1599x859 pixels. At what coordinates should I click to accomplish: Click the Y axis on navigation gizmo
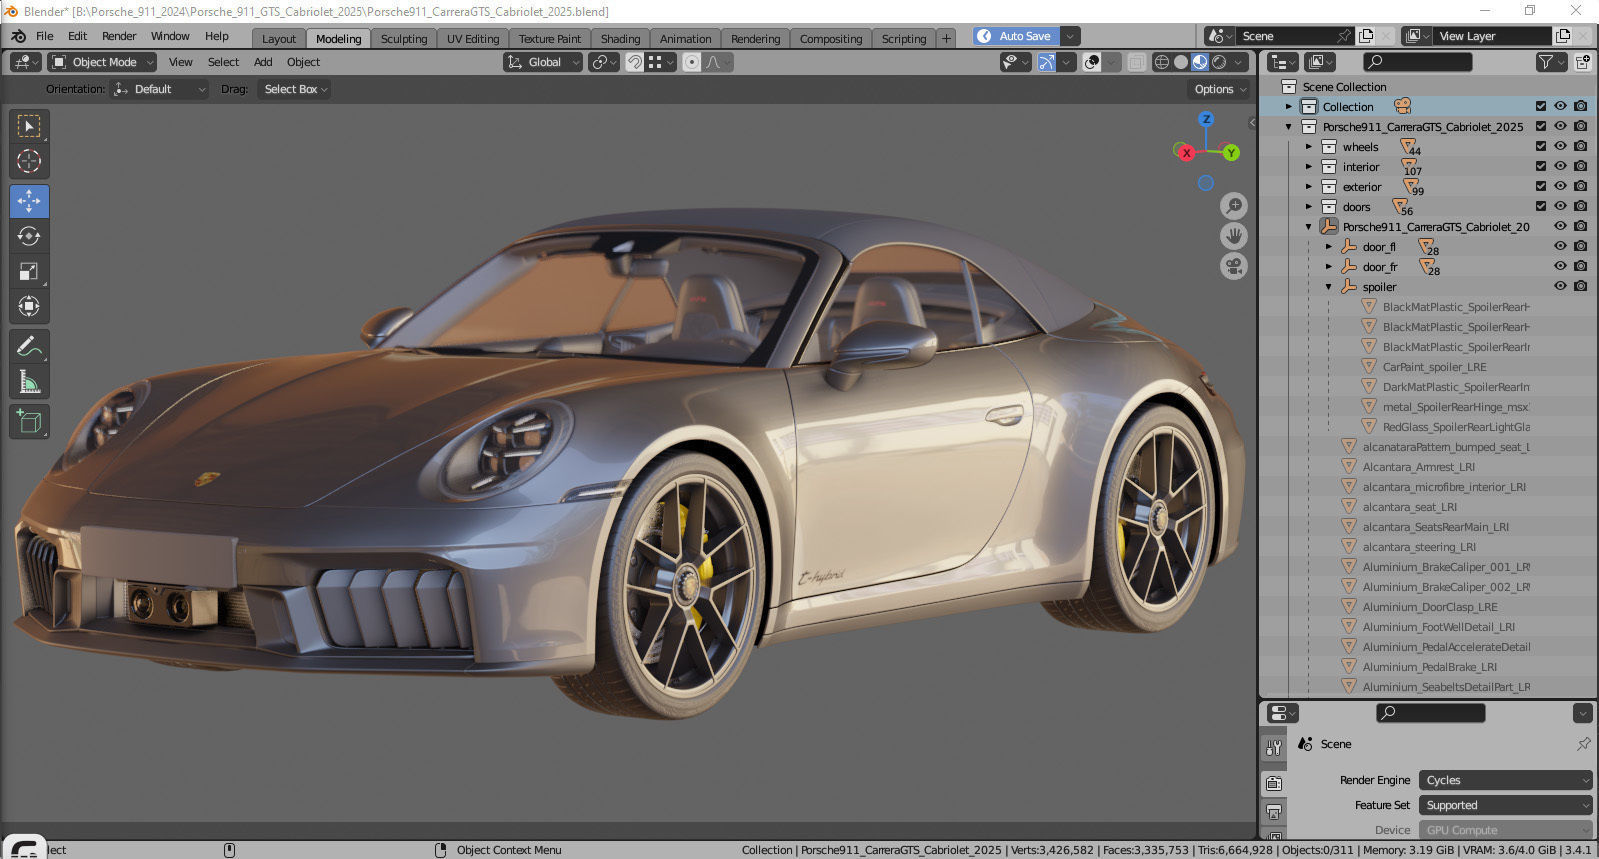point(1231,153)
